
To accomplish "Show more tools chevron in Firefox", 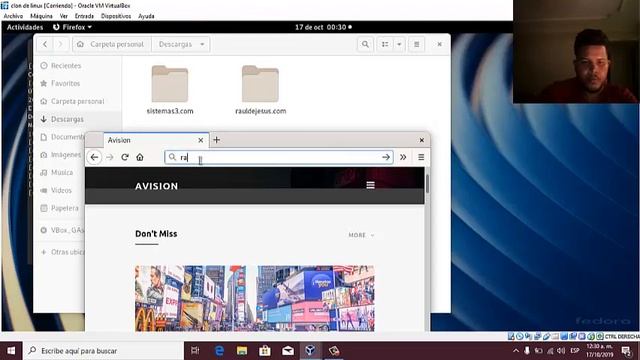I will [403, 157].
